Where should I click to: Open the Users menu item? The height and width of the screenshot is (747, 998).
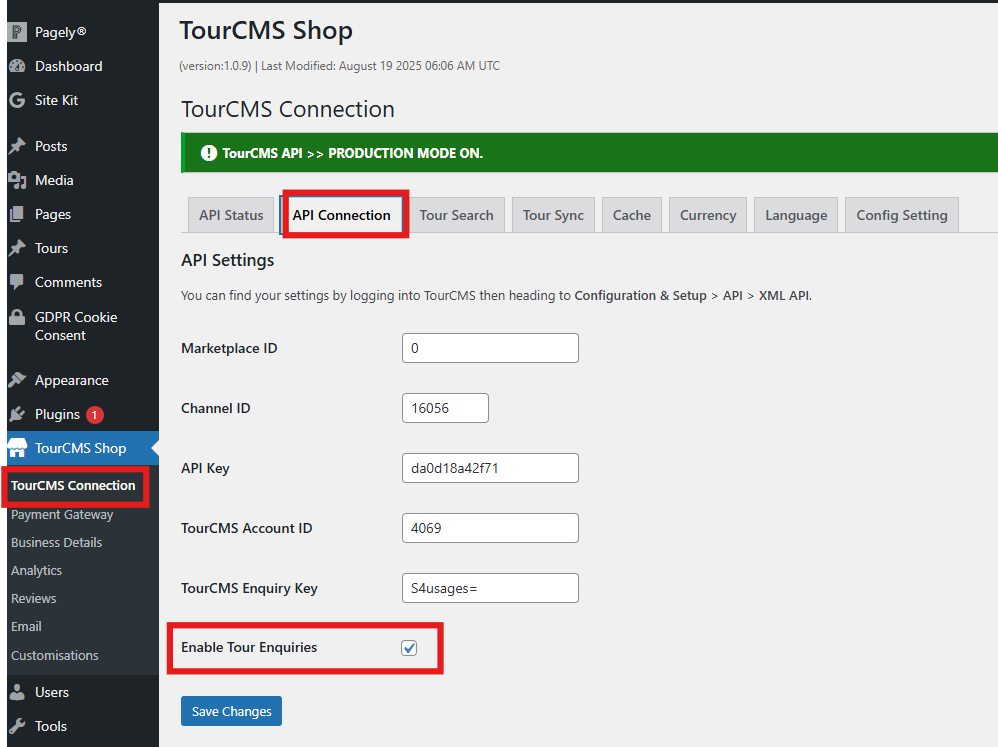coord(52,692)
